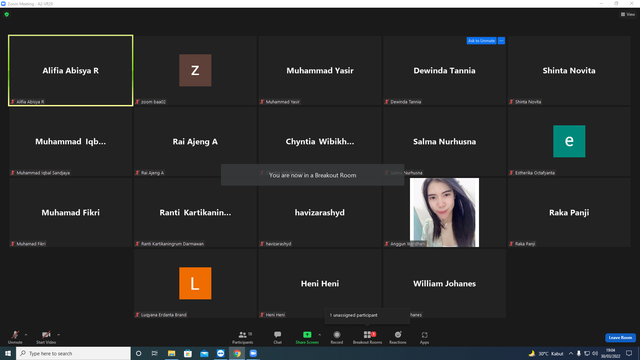Open more options on Dewinda Tannia tile
Image resolution: width=640 pixels, height=360 pixels.
(501, 40)
